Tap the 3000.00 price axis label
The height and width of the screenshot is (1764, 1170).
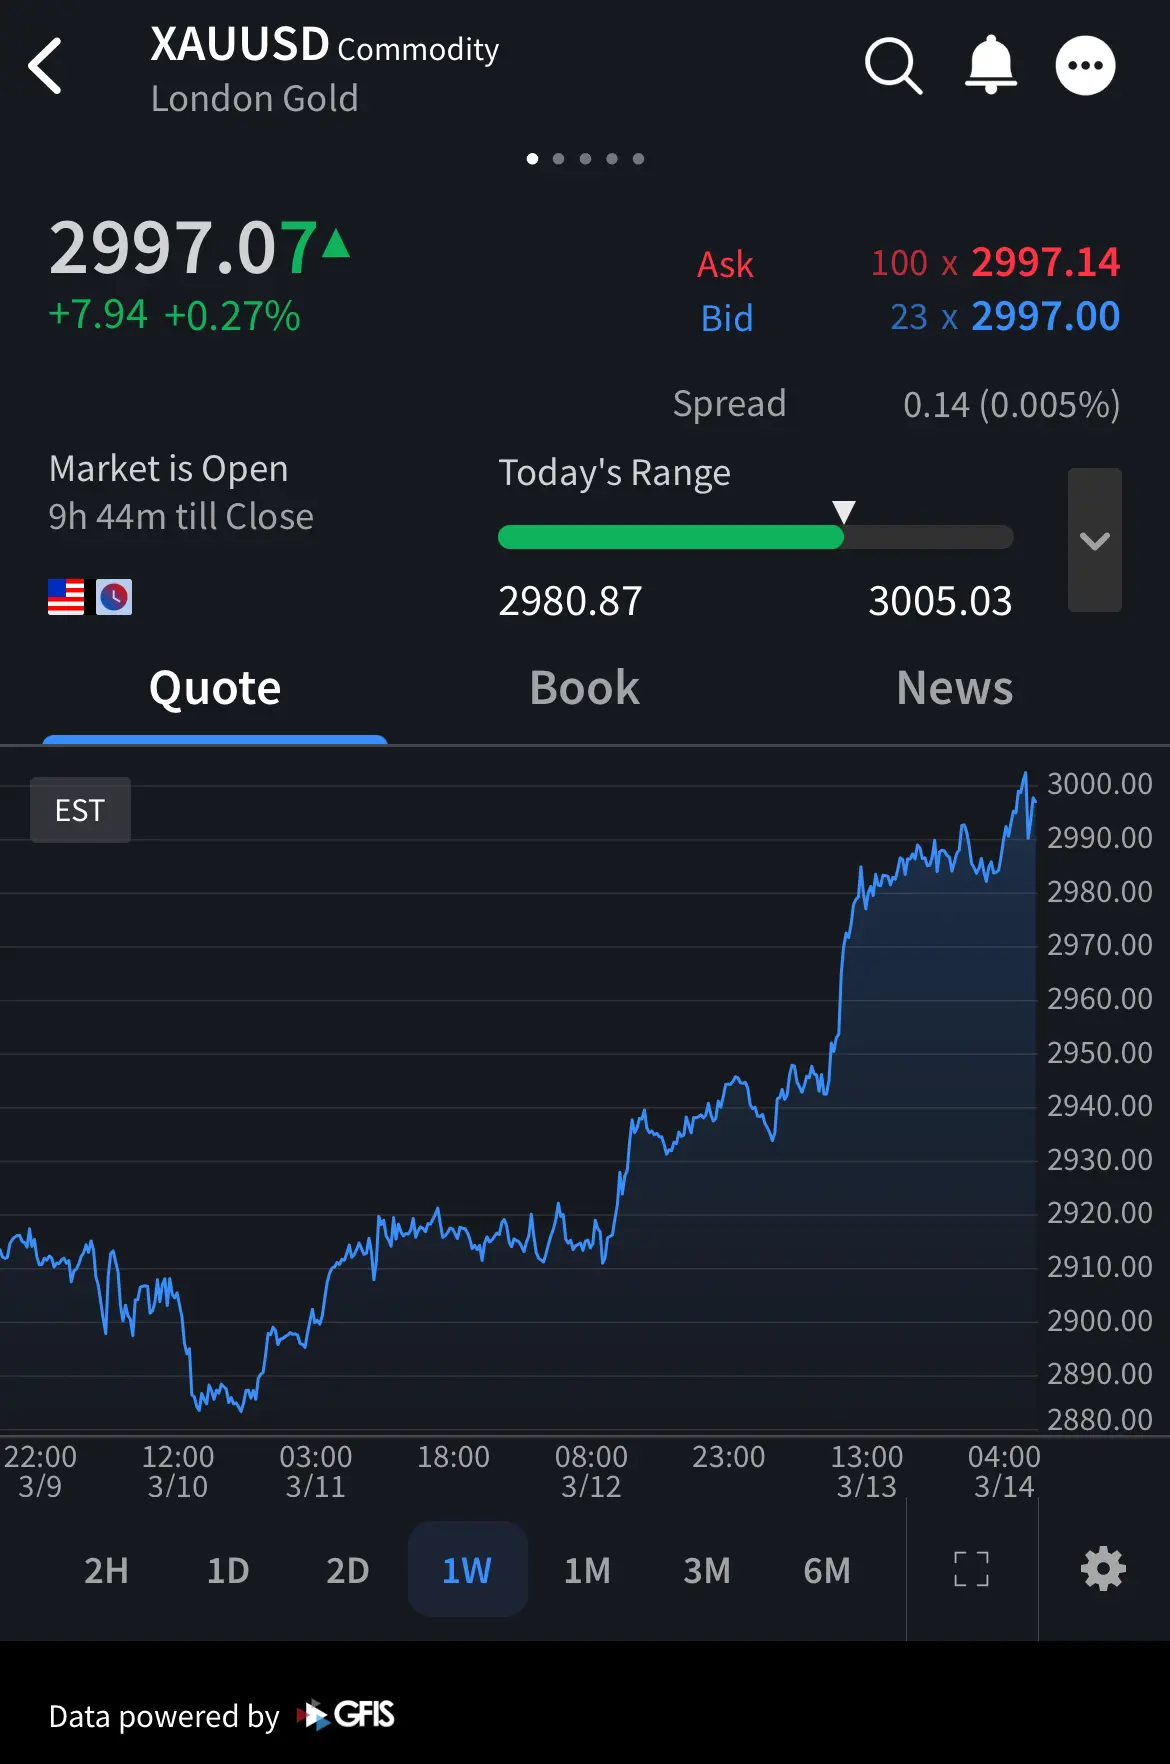coord(1100,783)
